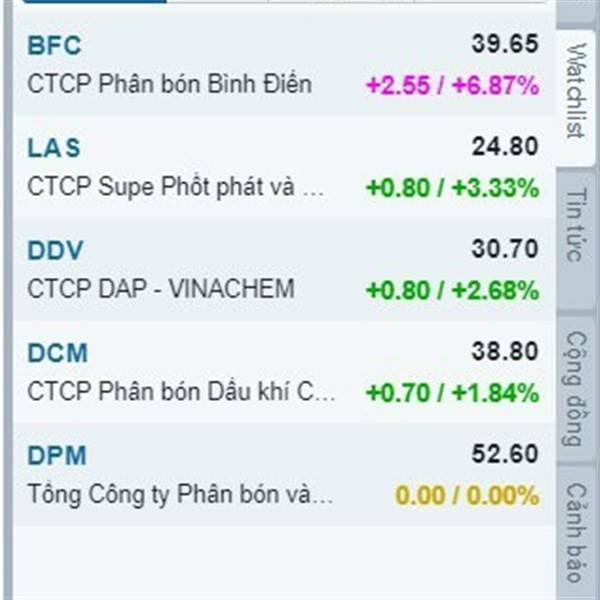Open the DDV stock ticker

[x=55, y=250]
